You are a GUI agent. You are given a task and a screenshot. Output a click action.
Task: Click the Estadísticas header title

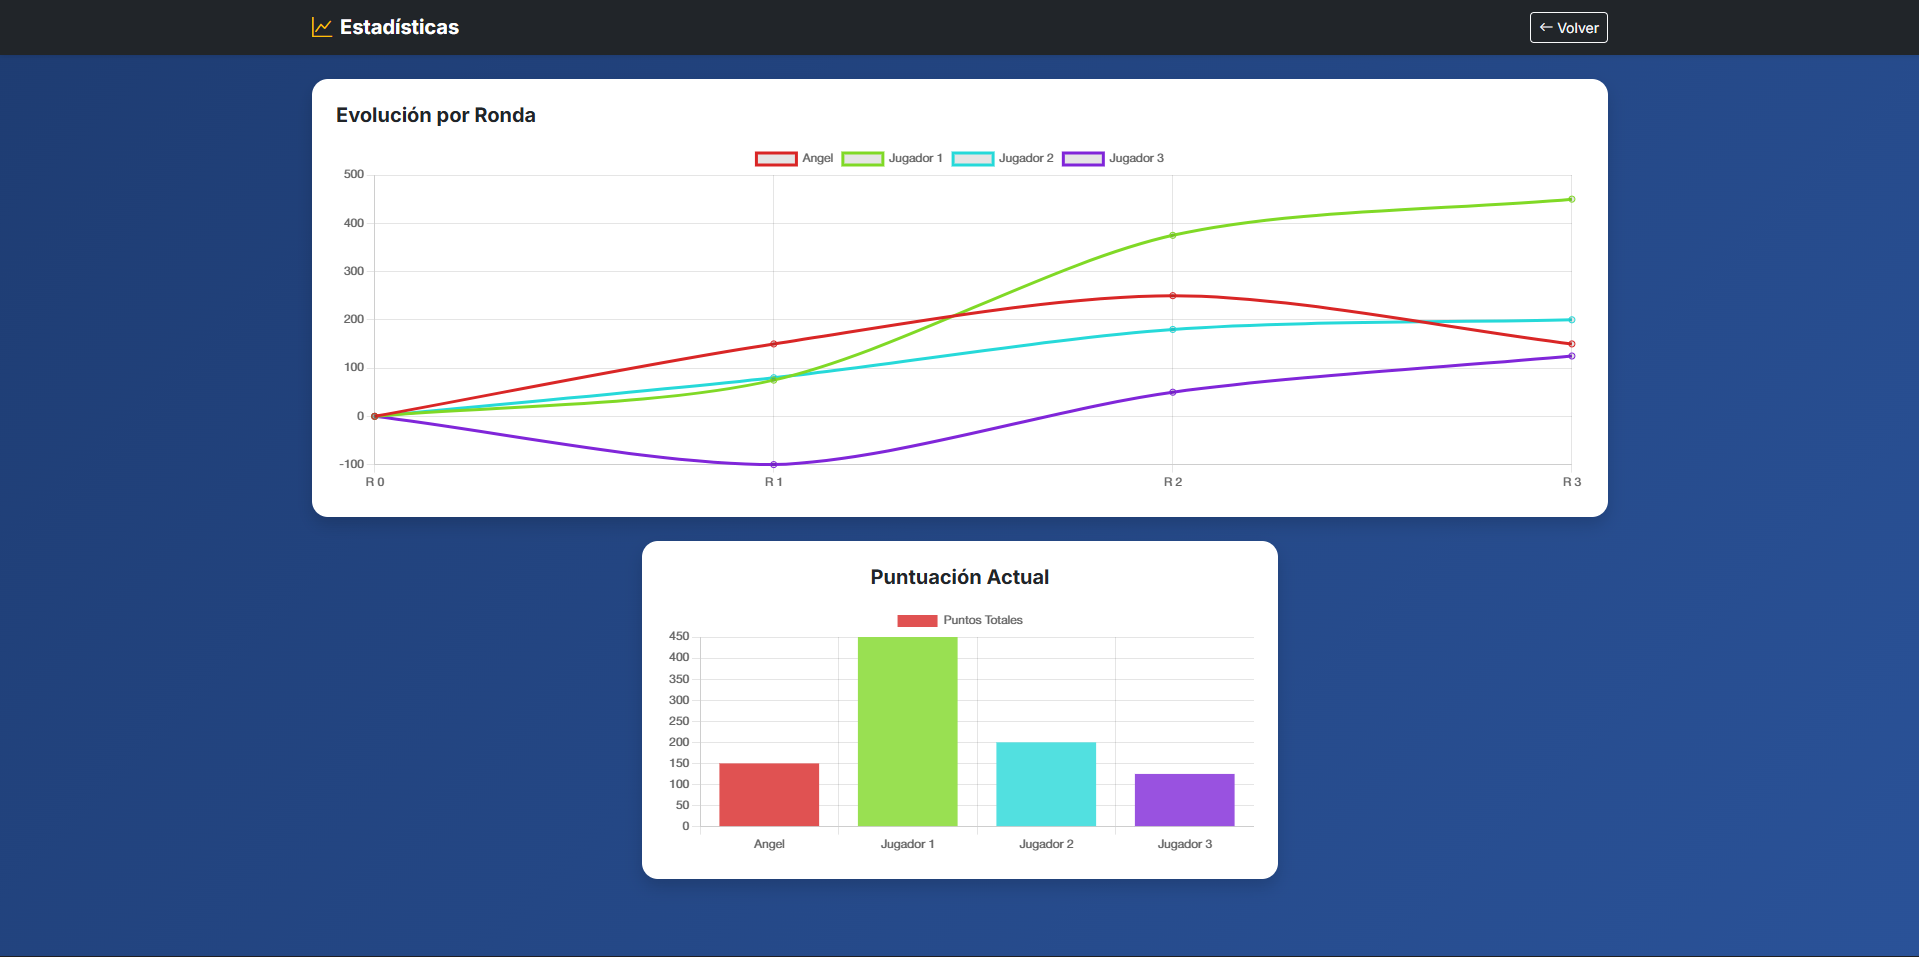tap(399, 27)
